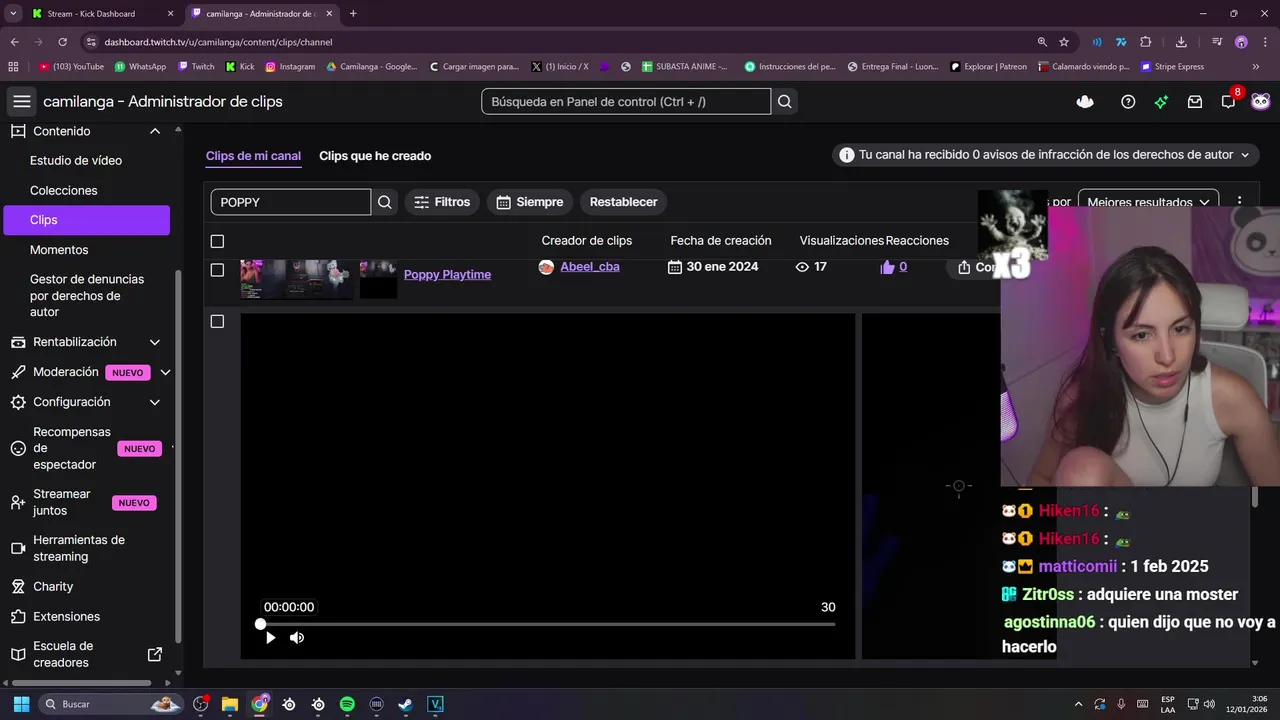The width and height of the screenshot is (1280, 720).
Task: Select Clips in the sidebar
Action: (86, 220)
